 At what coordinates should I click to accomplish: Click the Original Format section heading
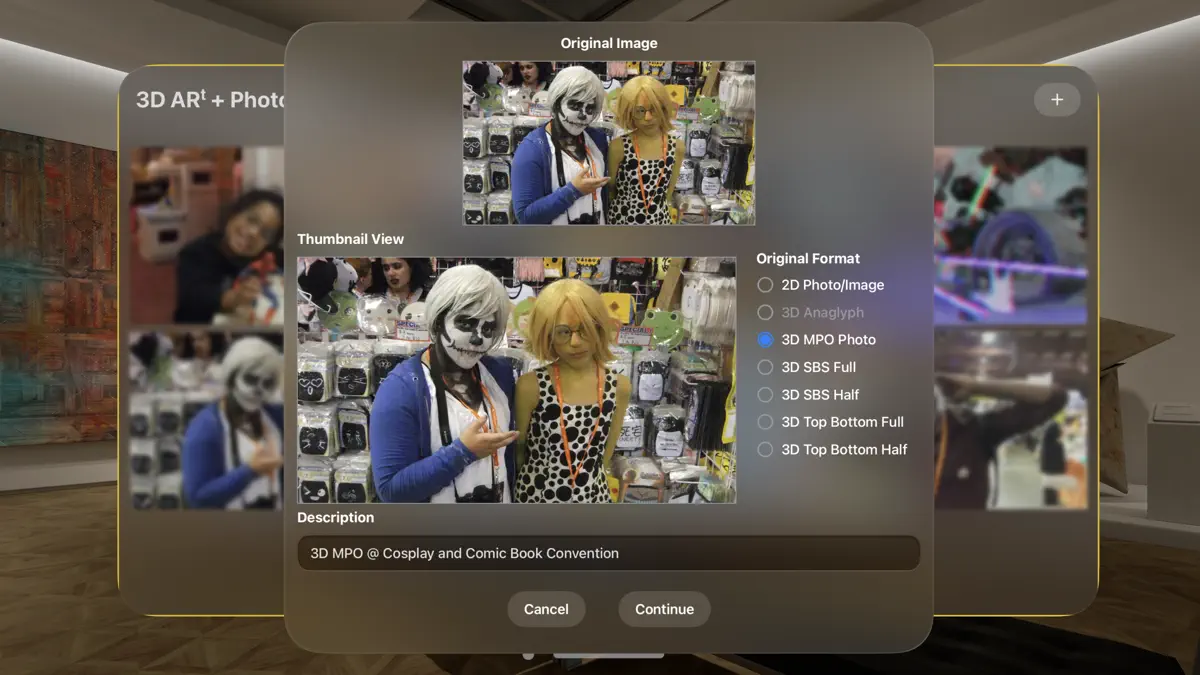coord(807,258)
